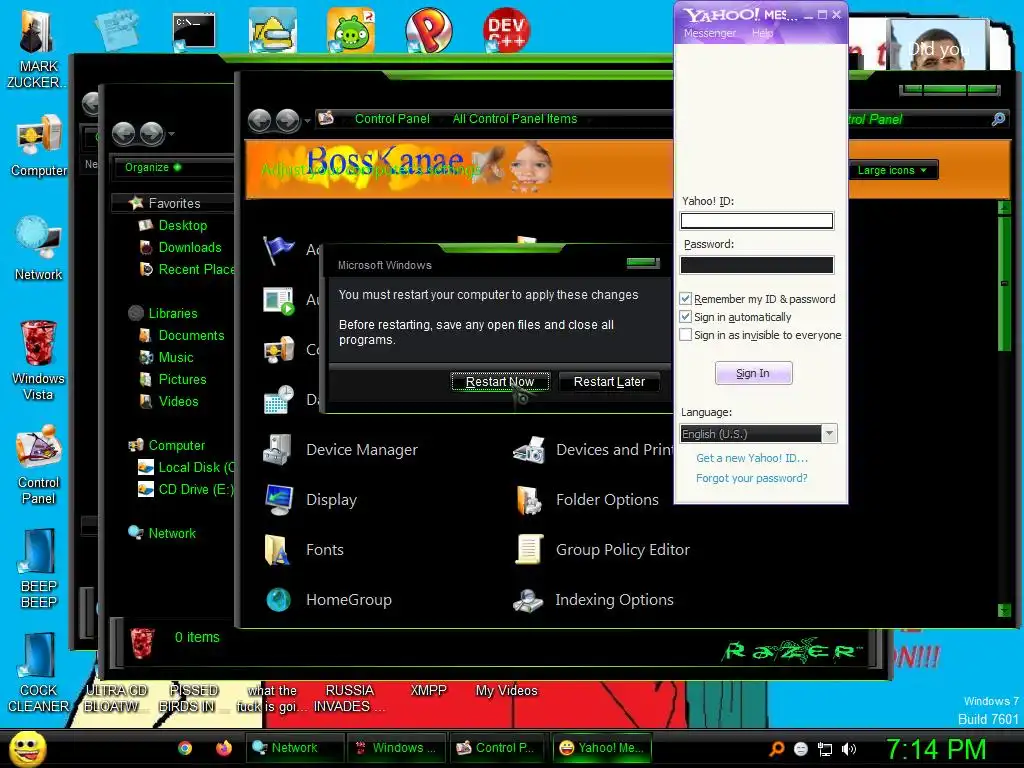Launch the Bad Piggies game icon
Image resolution: width=1024 pixels, height=768 pixels.
tap(351, 30)
